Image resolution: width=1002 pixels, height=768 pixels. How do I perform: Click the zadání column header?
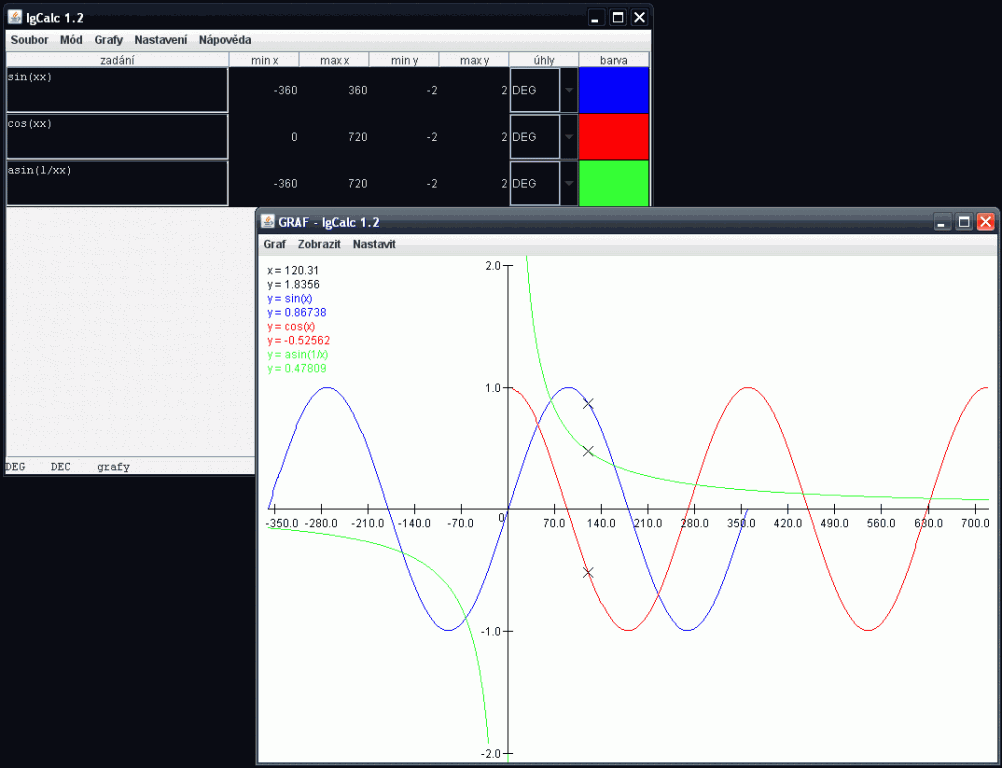[117, 60]
